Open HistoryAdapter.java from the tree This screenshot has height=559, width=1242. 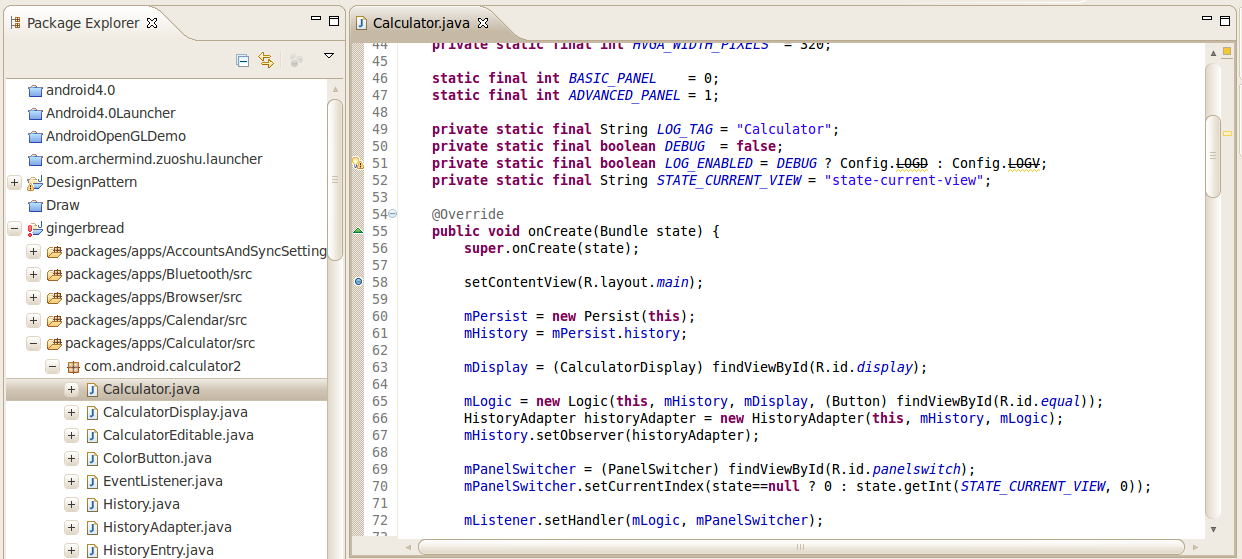pyautogui.click(x=167, y=527)
